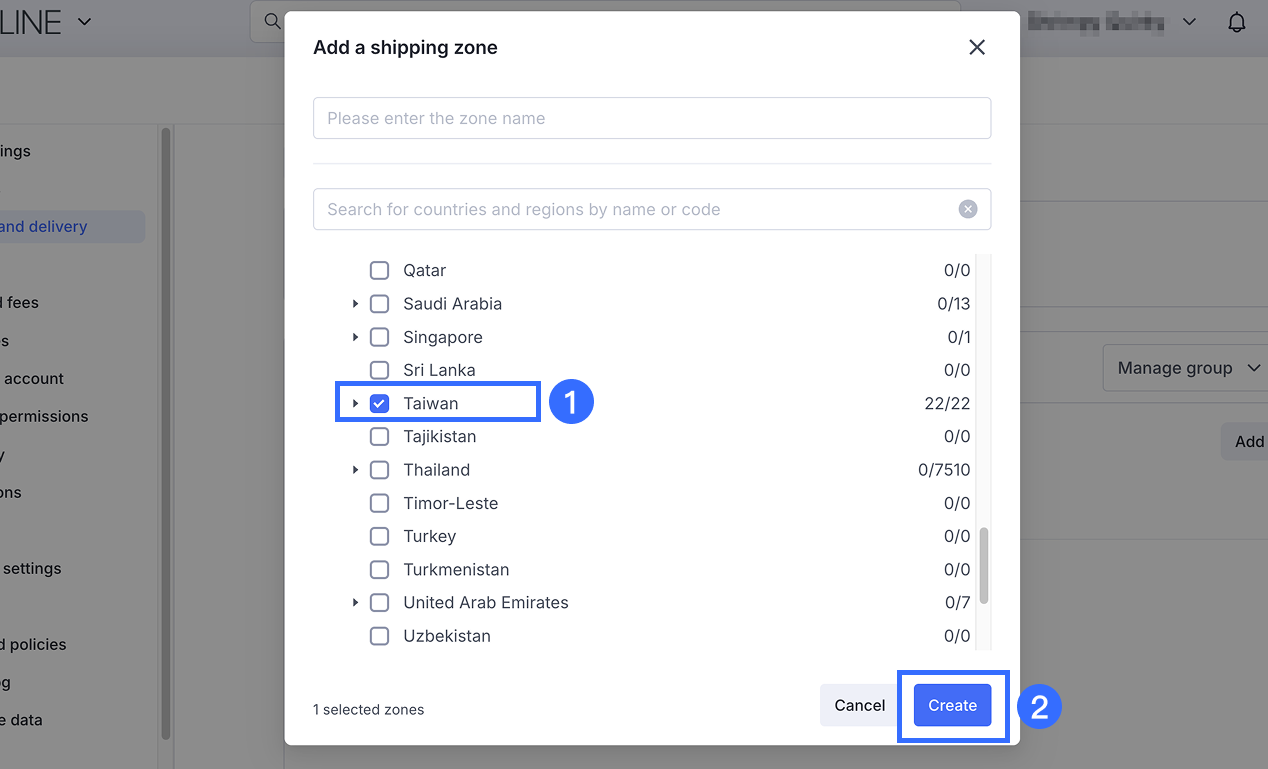The width and height of the screenshot is (1268, 769).
Task: Expand the Saudi Arabia regions
Action: (x=355, y=304)
